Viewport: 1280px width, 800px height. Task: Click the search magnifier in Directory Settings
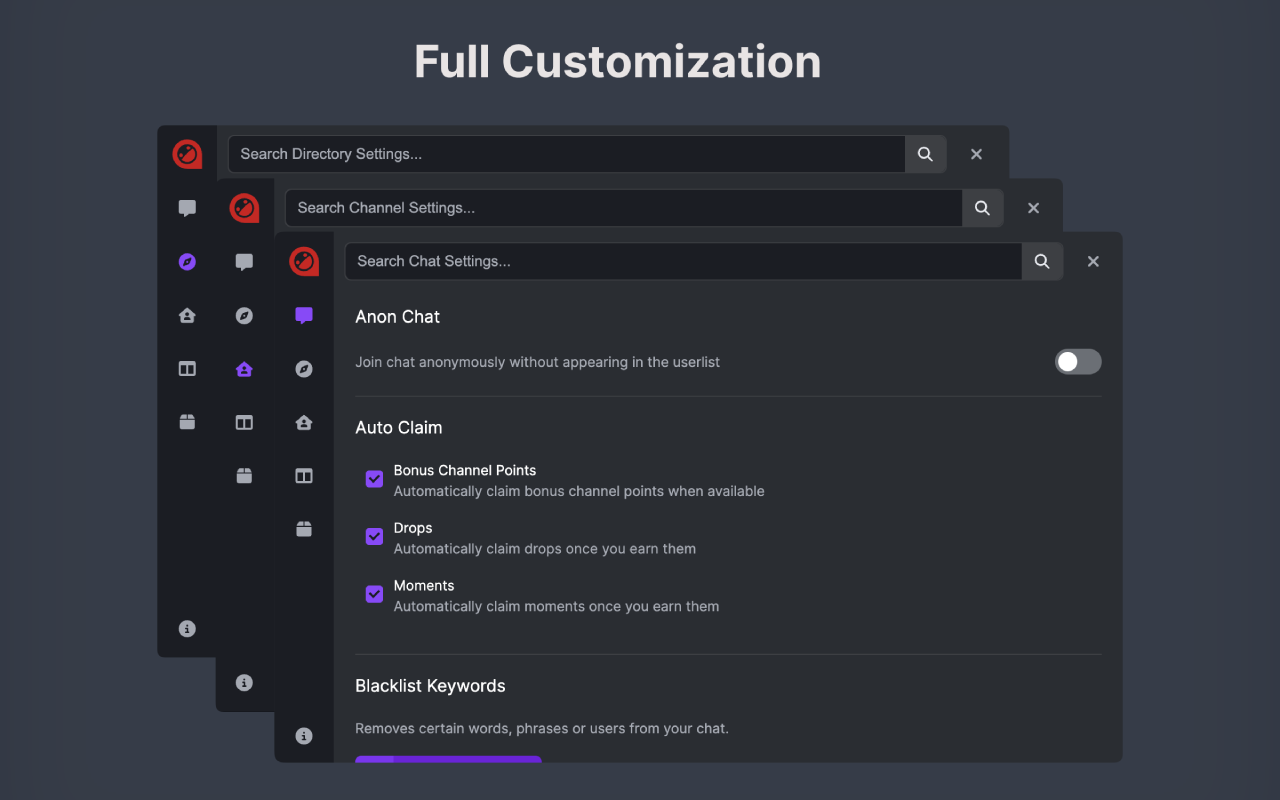925,154
